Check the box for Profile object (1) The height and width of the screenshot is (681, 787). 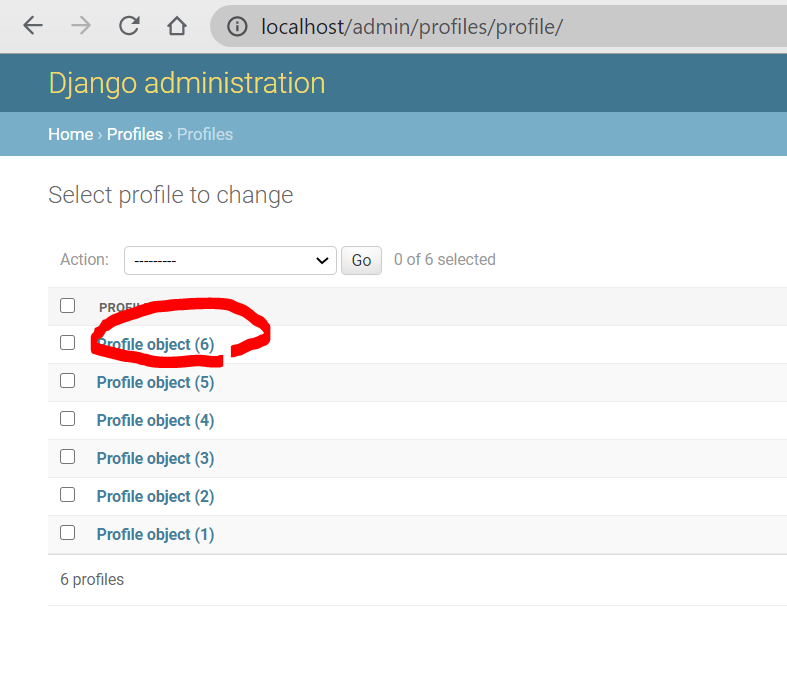(x=67, y=532)
